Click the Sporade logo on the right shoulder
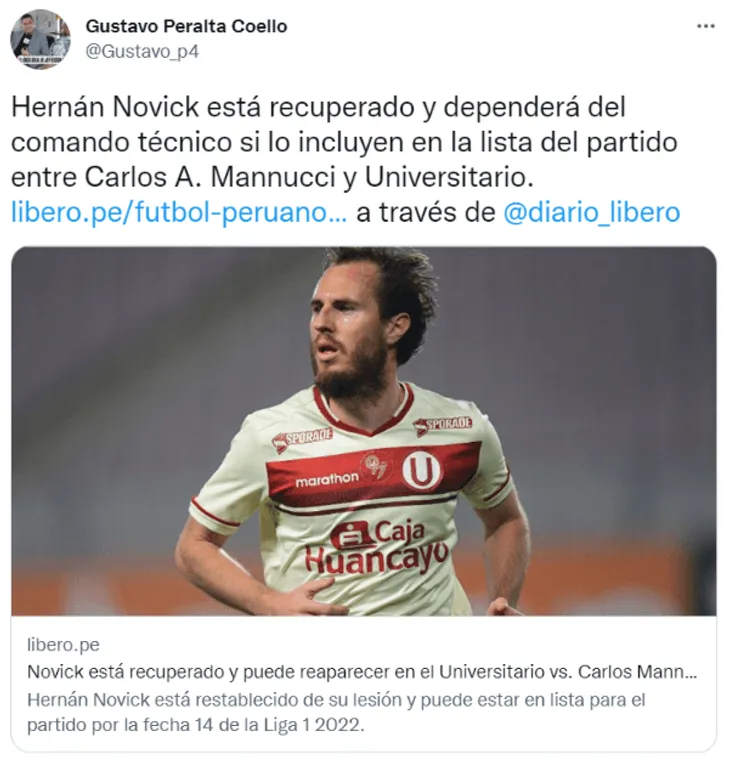Viewport: 729px width, 760px height. [x=443, y=425]
